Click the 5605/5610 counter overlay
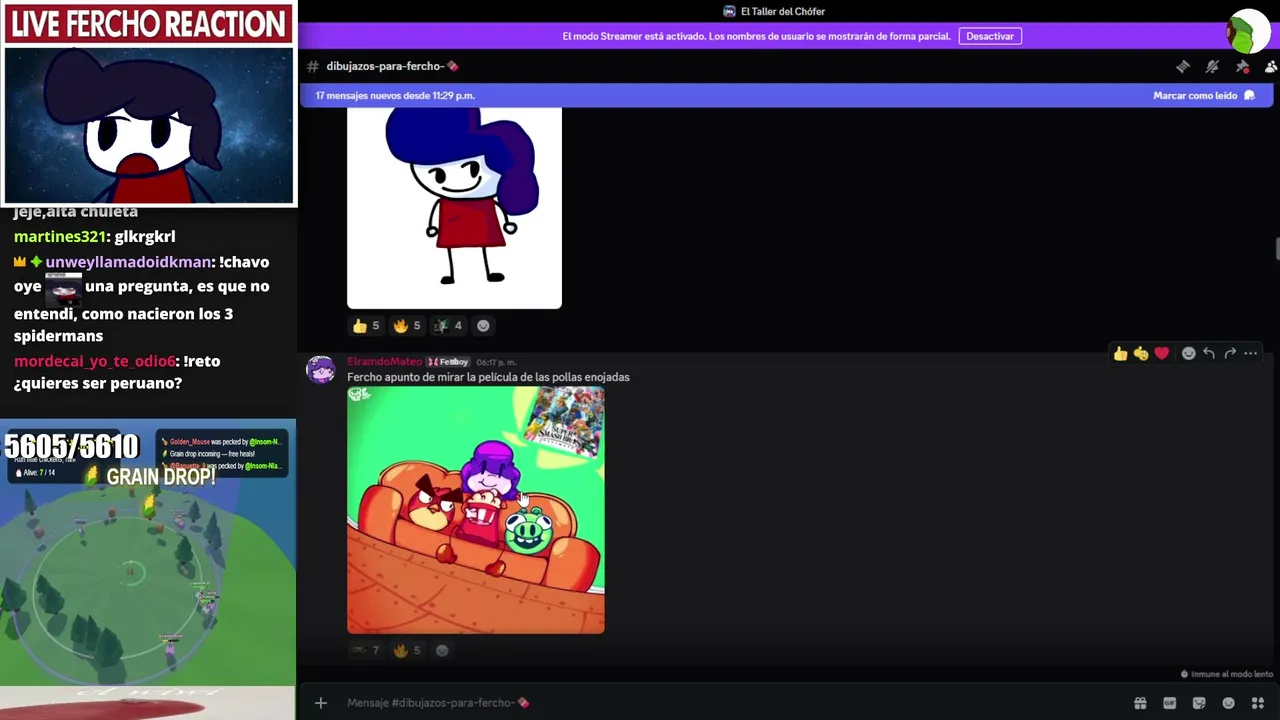The height and width of the screenshot is (720, 1280). pyautogui.click(x=71, y=446)
